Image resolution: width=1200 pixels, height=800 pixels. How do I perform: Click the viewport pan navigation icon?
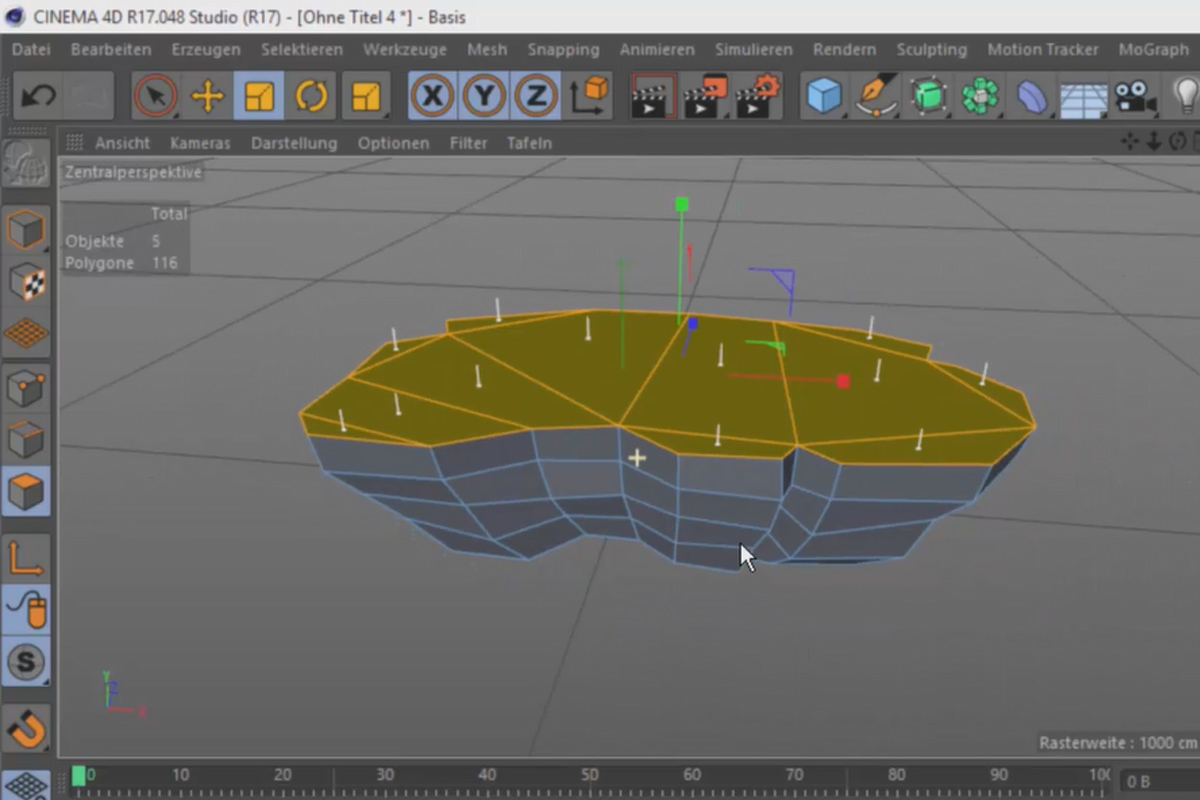click(1130, 142)
